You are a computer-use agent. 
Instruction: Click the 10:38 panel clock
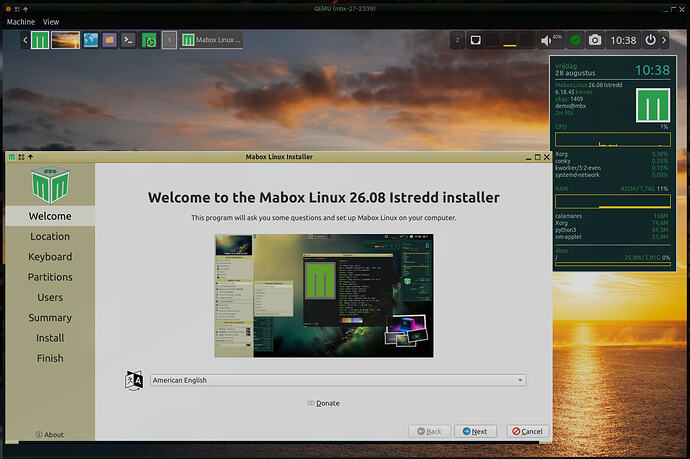pos(623,40)
